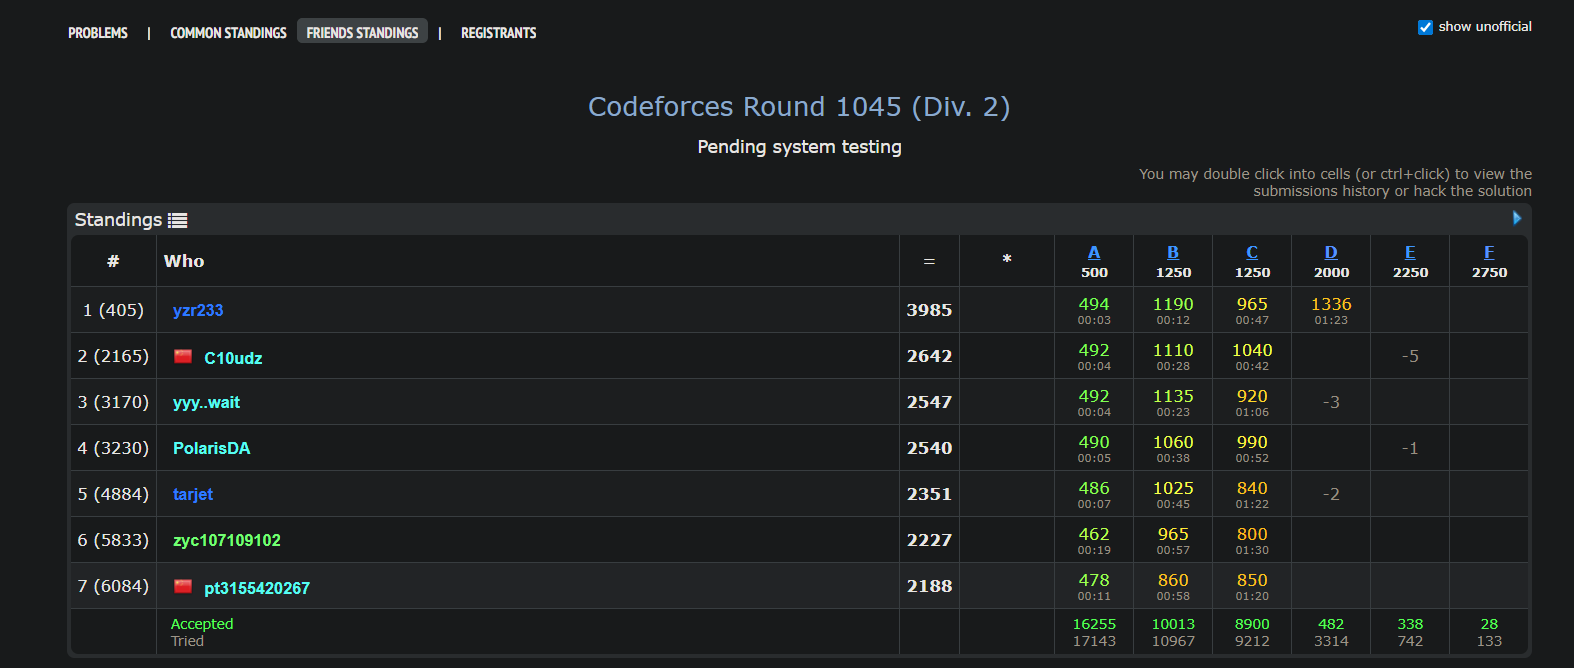The image size is (1574, 668).
Task: Open yyy..wait user profile
Action: click(x=206, y=402)
